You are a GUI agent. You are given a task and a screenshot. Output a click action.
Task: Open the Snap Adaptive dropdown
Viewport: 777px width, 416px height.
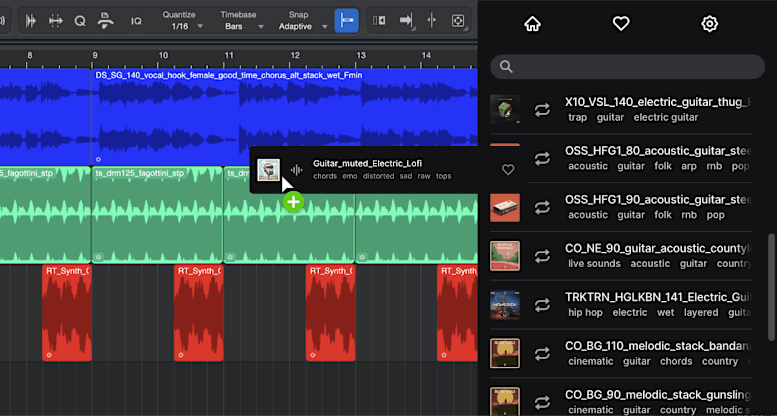(298, 26)
